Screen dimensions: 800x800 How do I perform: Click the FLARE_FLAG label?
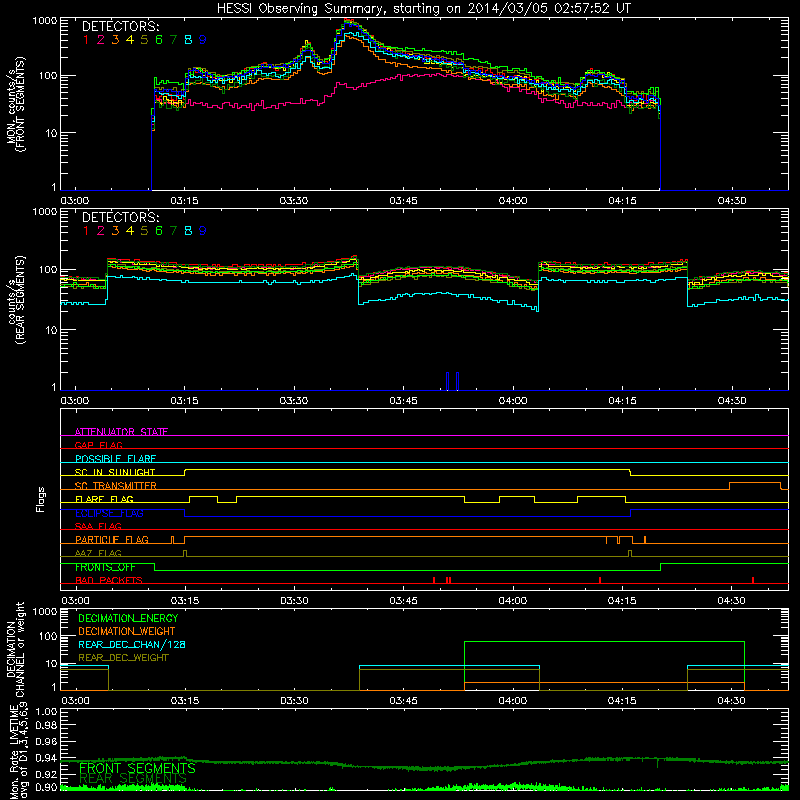104,499
